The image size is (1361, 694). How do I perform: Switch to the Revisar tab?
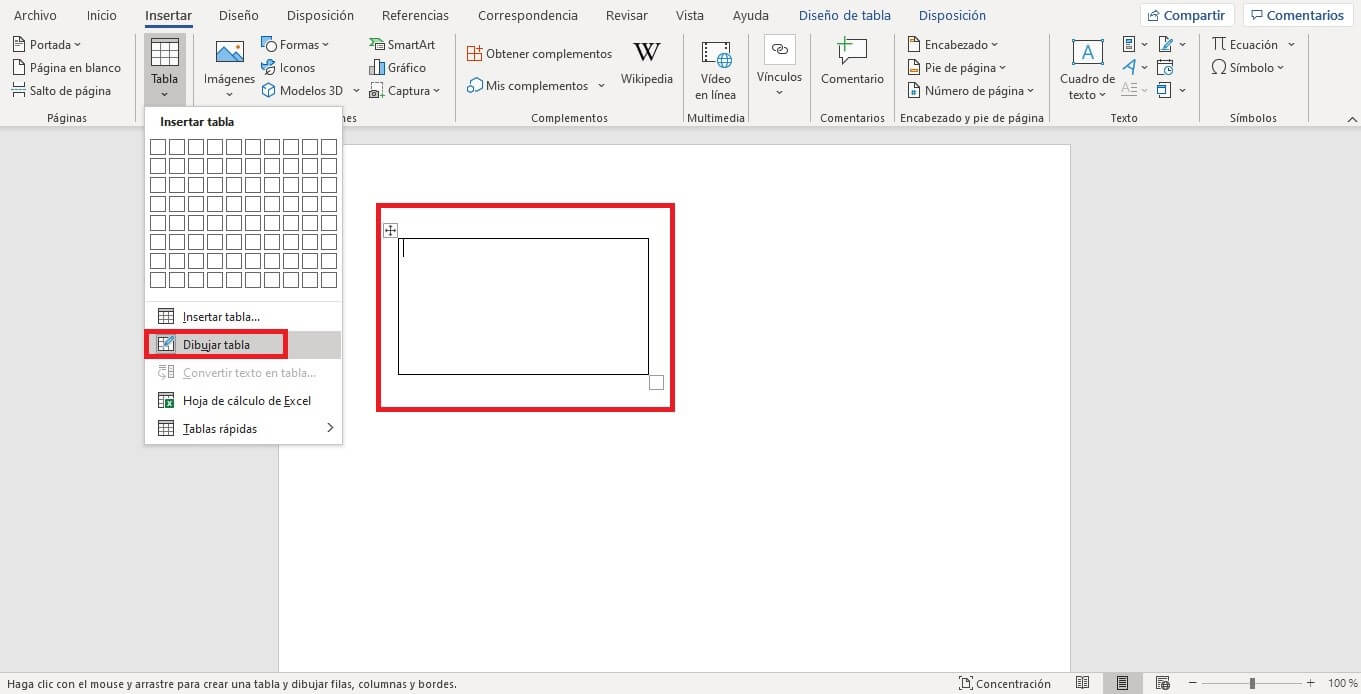[627, 15]
